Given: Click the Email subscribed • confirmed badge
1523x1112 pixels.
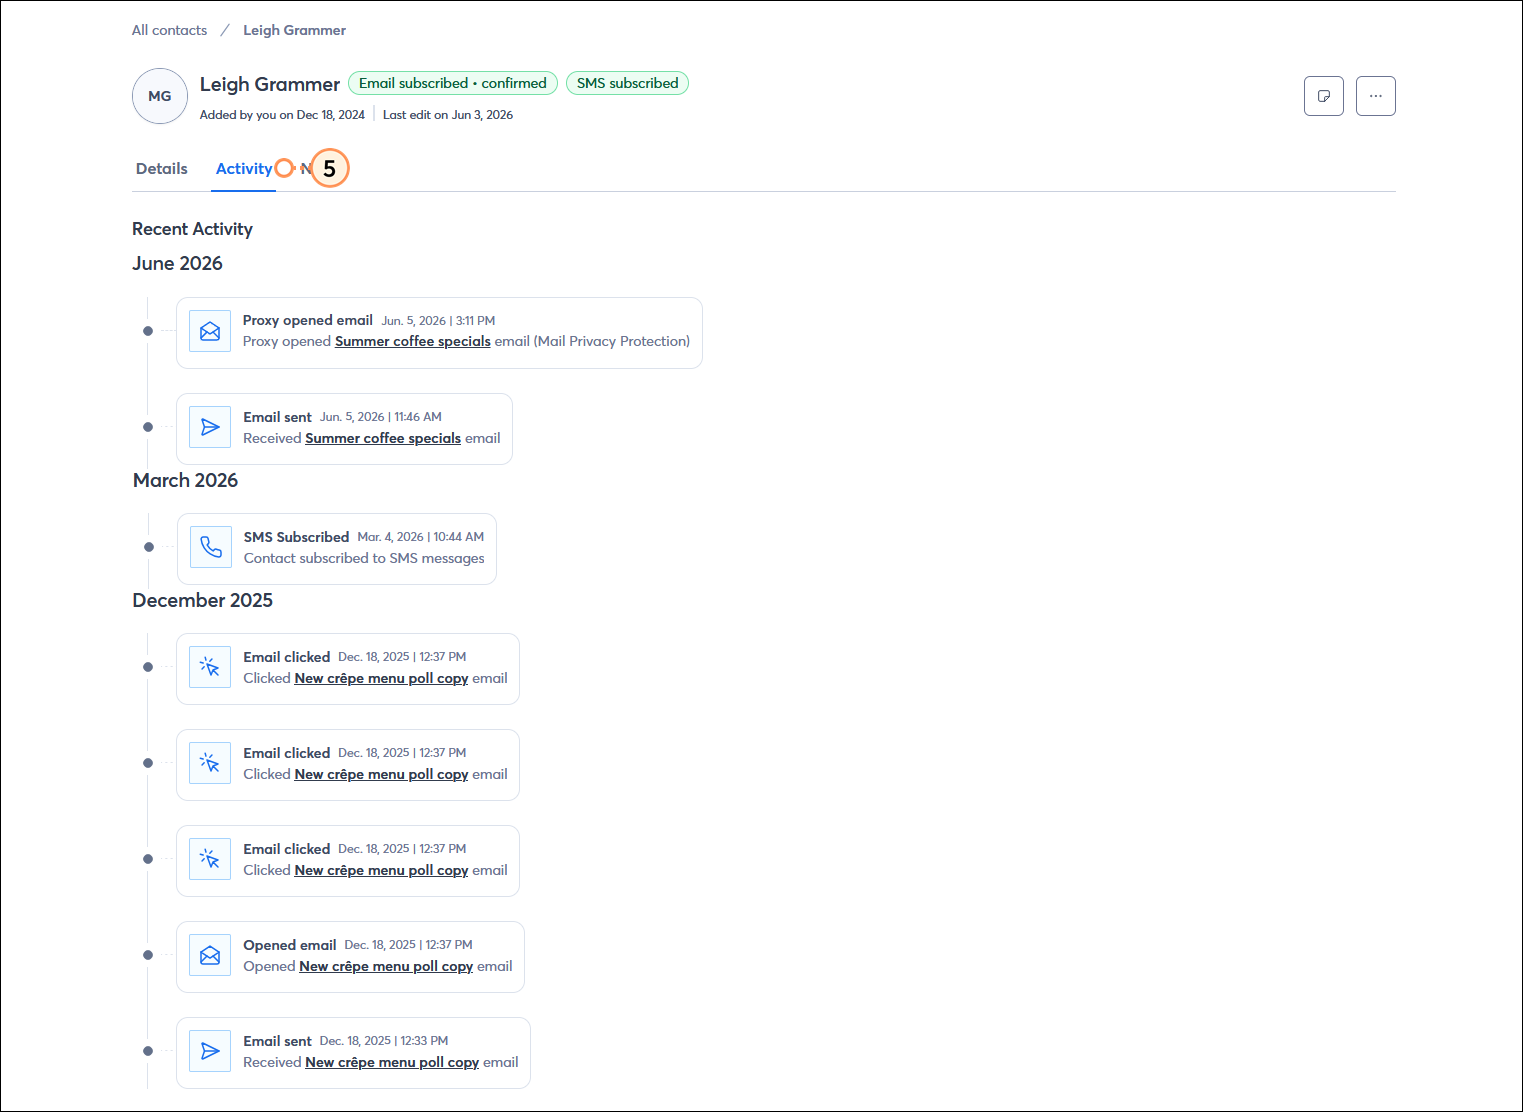Looking at the screenshot, I should pyautogui.click(x=453, y=83).
